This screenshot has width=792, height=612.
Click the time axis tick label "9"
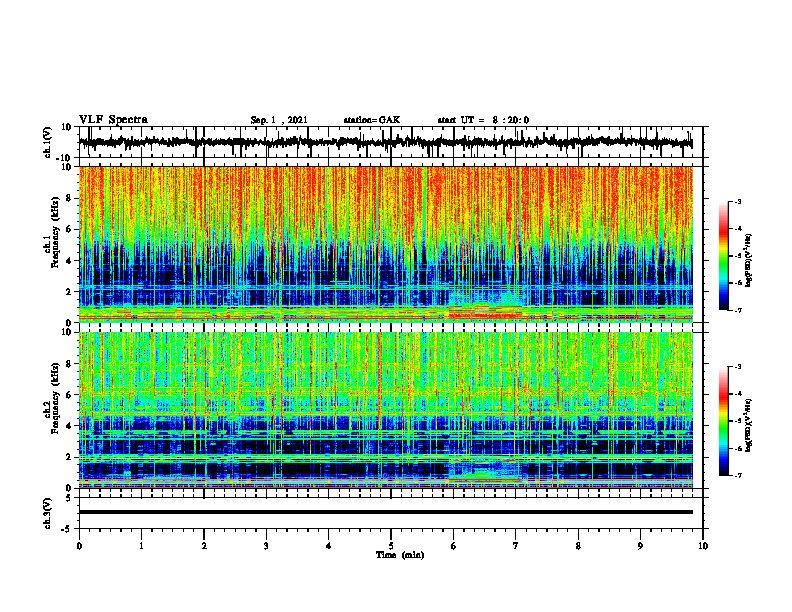pyautogui.click(x=640, y=546)
